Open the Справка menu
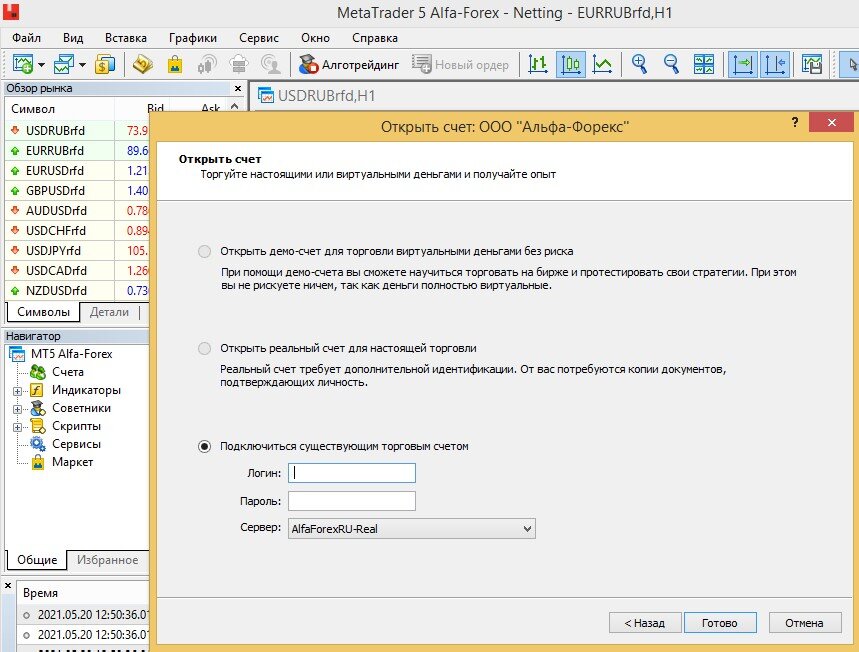859x652 pixels. (375, 38)
